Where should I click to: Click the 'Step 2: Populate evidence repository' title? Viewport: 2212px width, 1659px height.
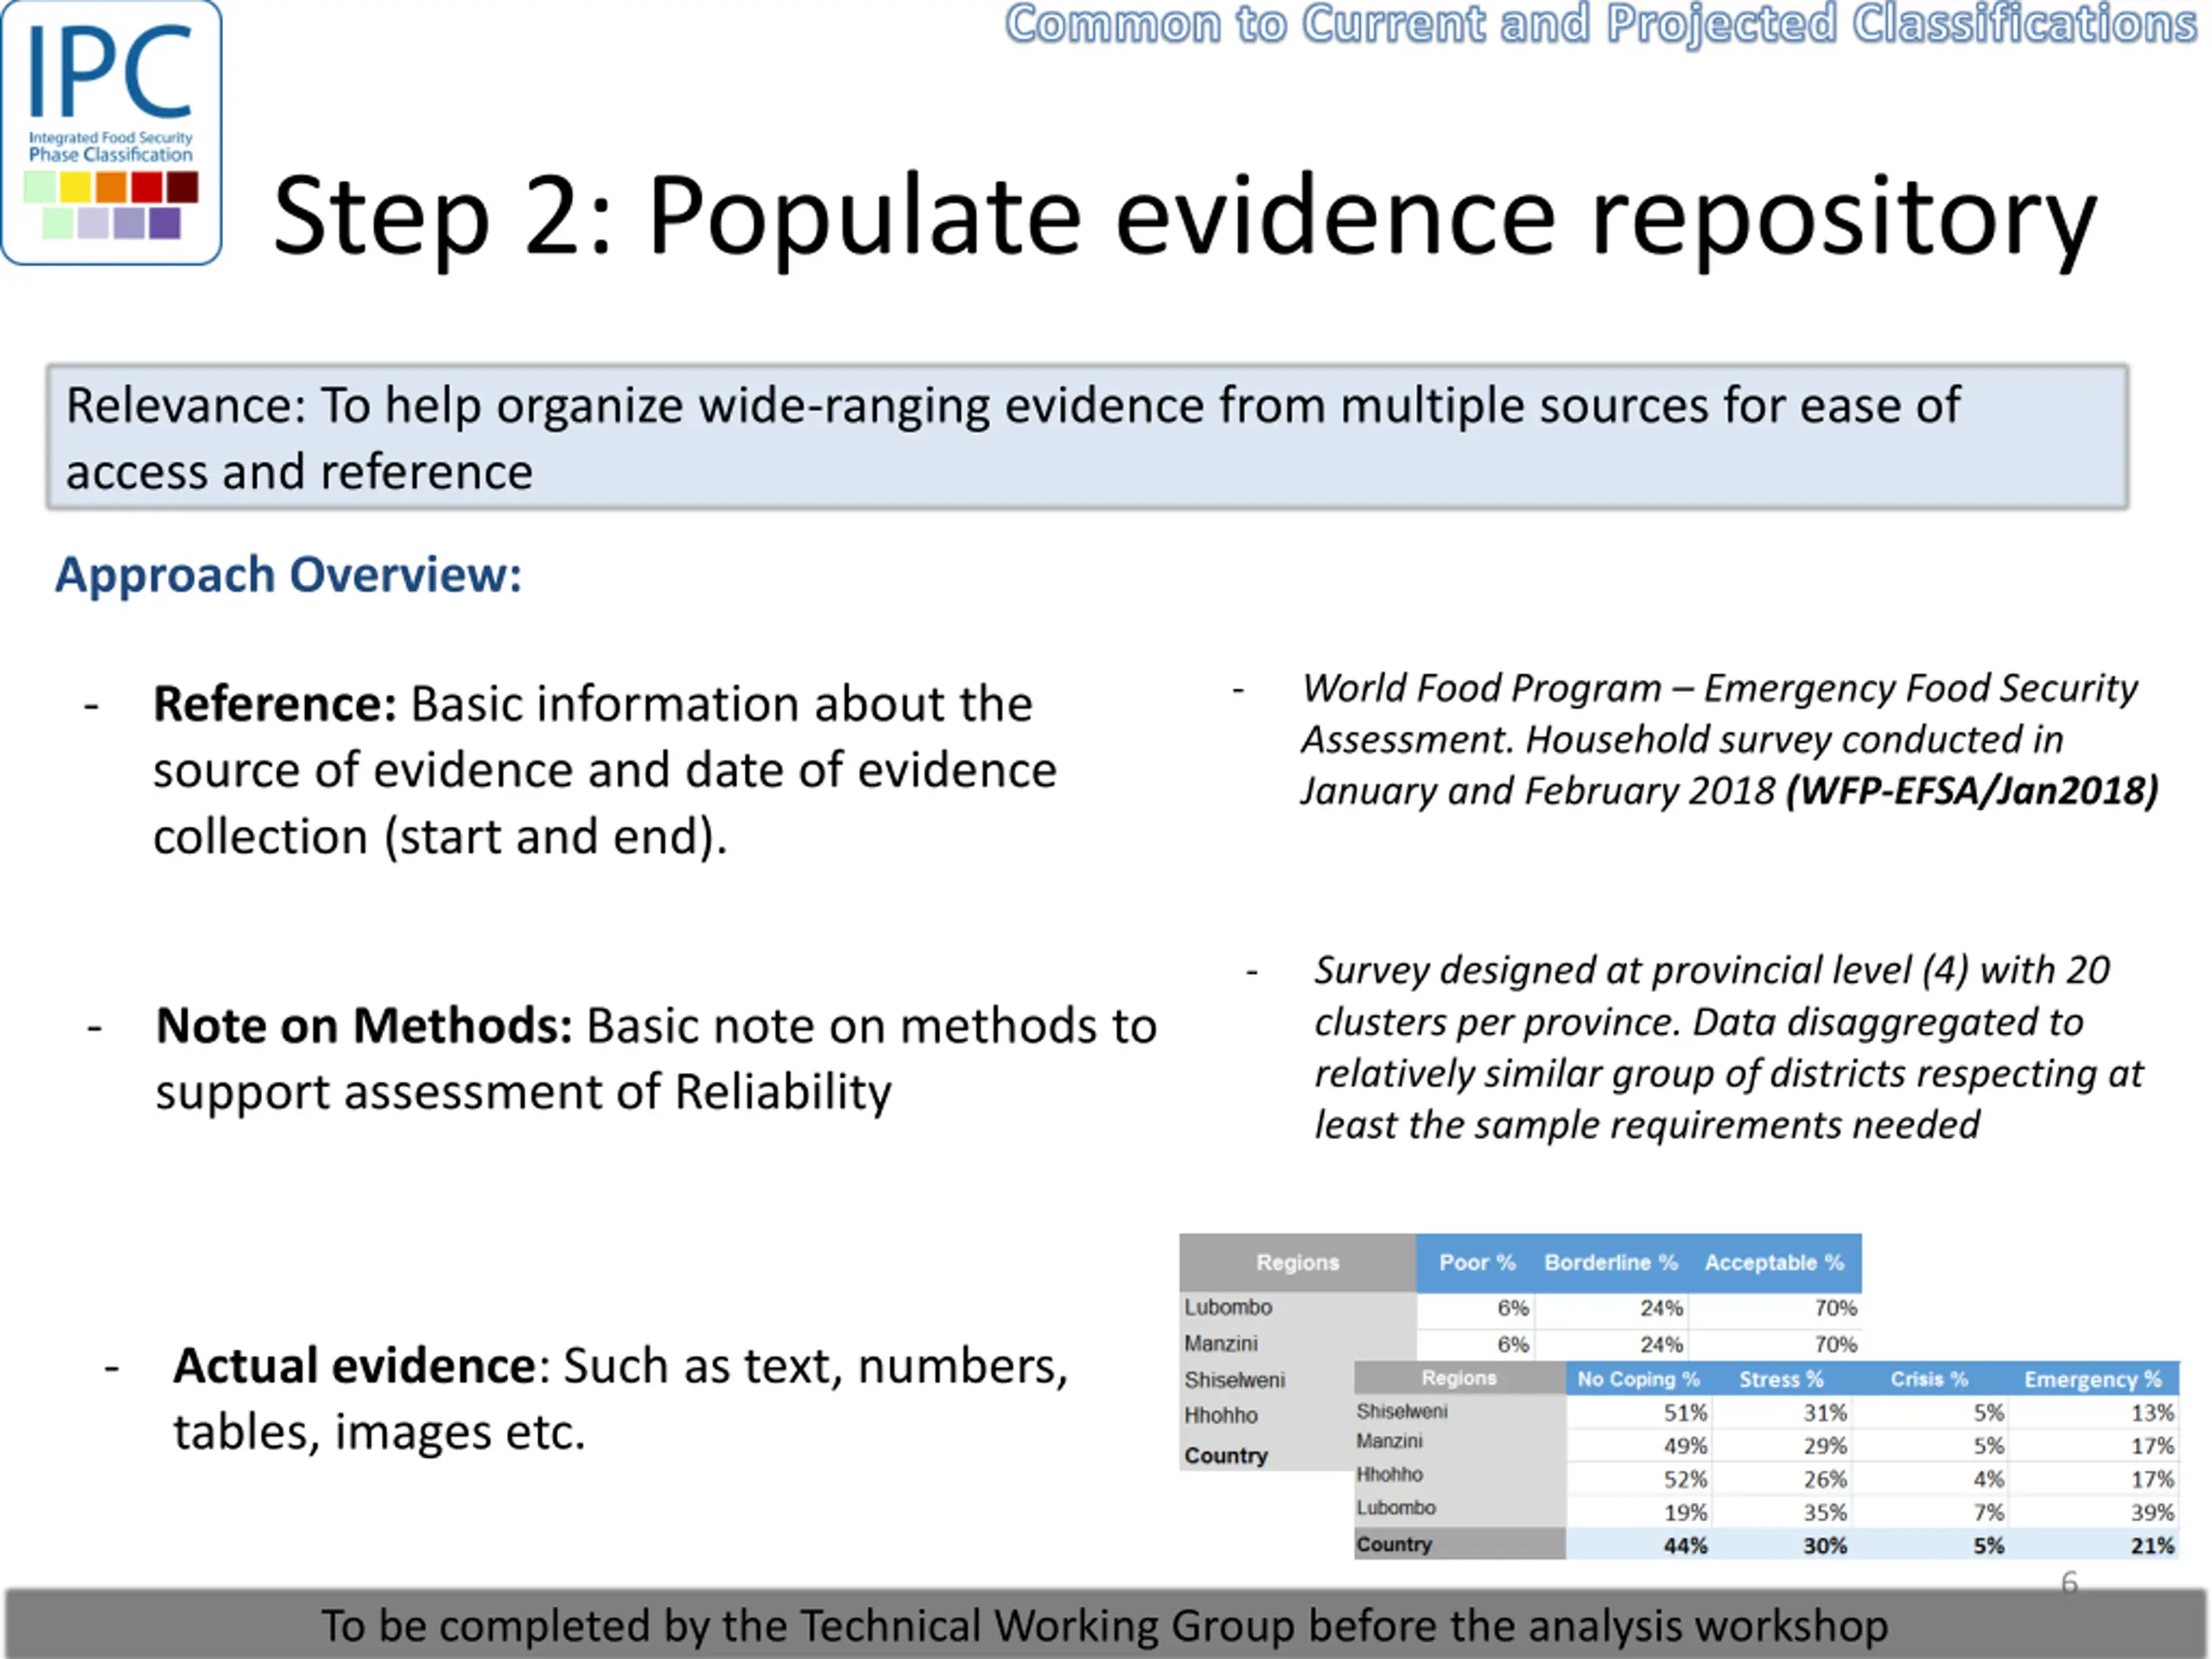[1185, 215]
